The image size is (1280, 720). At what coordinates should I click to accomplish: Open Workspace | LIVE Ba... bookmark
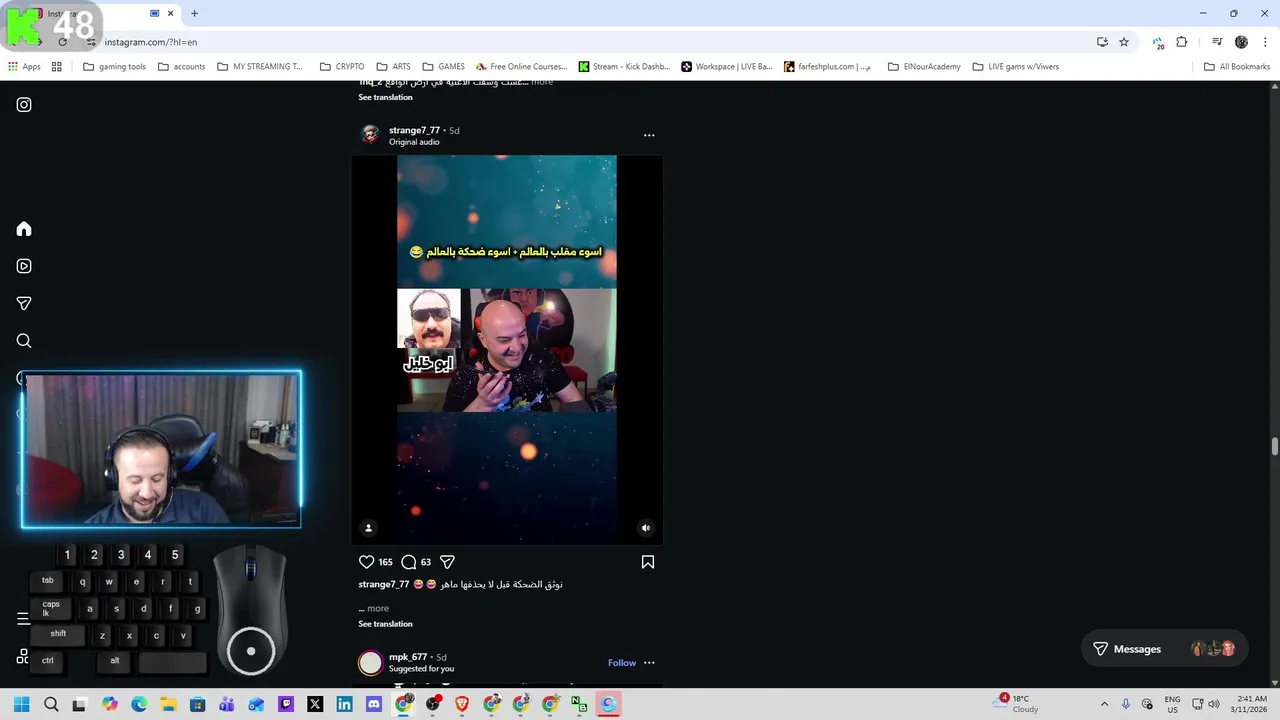click(726, 67)
